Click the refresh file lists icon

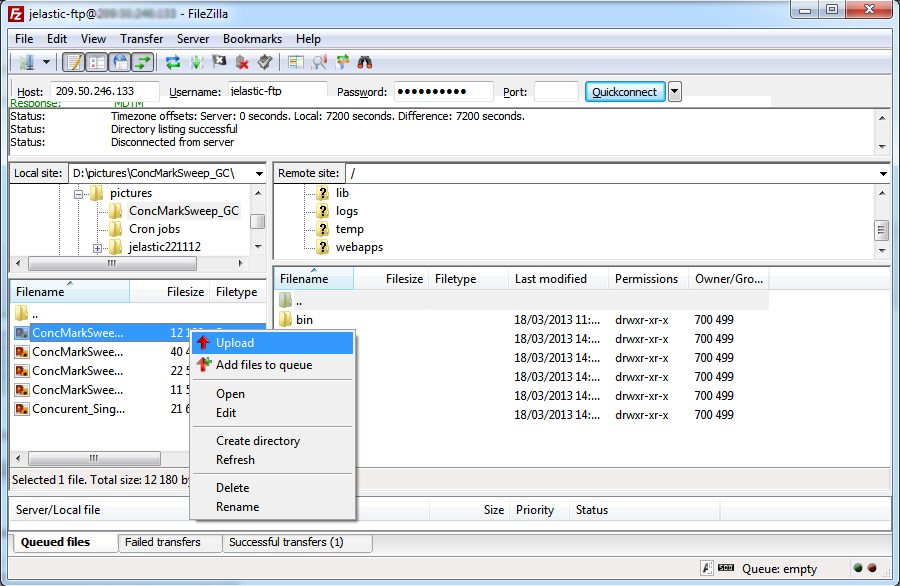coord(173,62)
